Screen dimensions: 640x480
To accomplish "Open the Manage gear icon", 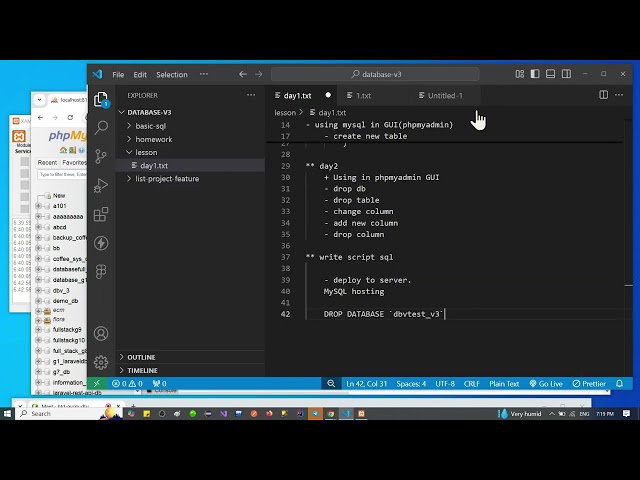I will tap(101, 362).
